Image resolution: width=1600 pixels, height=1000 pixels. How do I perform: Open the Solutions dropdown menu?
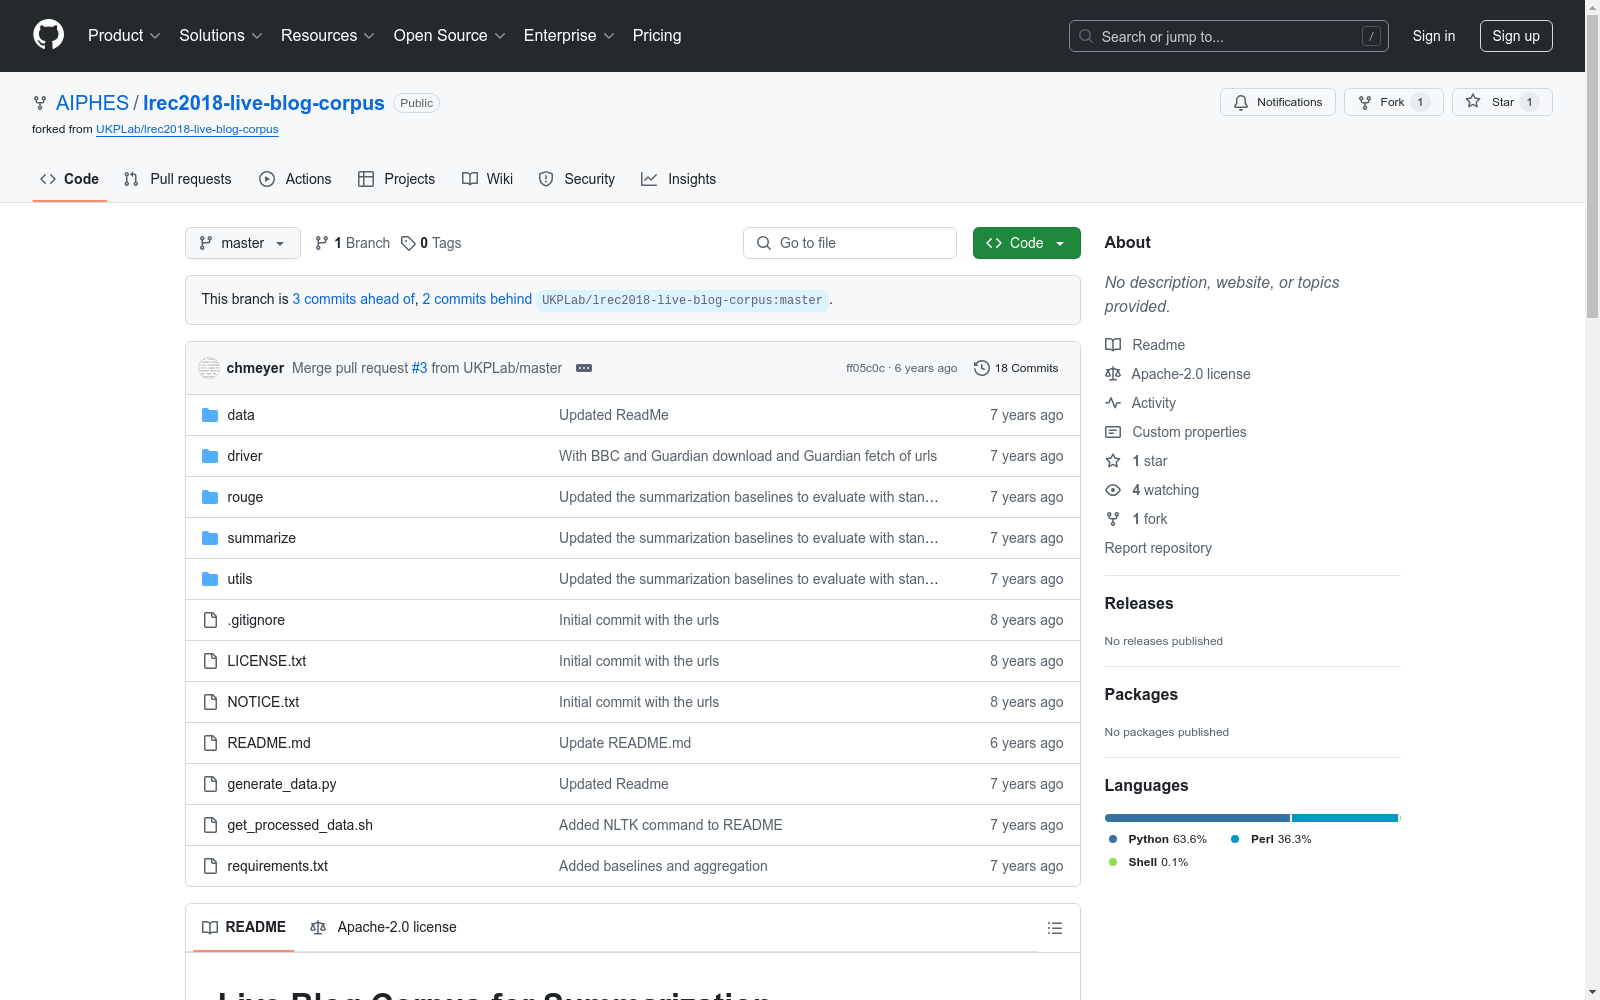(221, 36)
